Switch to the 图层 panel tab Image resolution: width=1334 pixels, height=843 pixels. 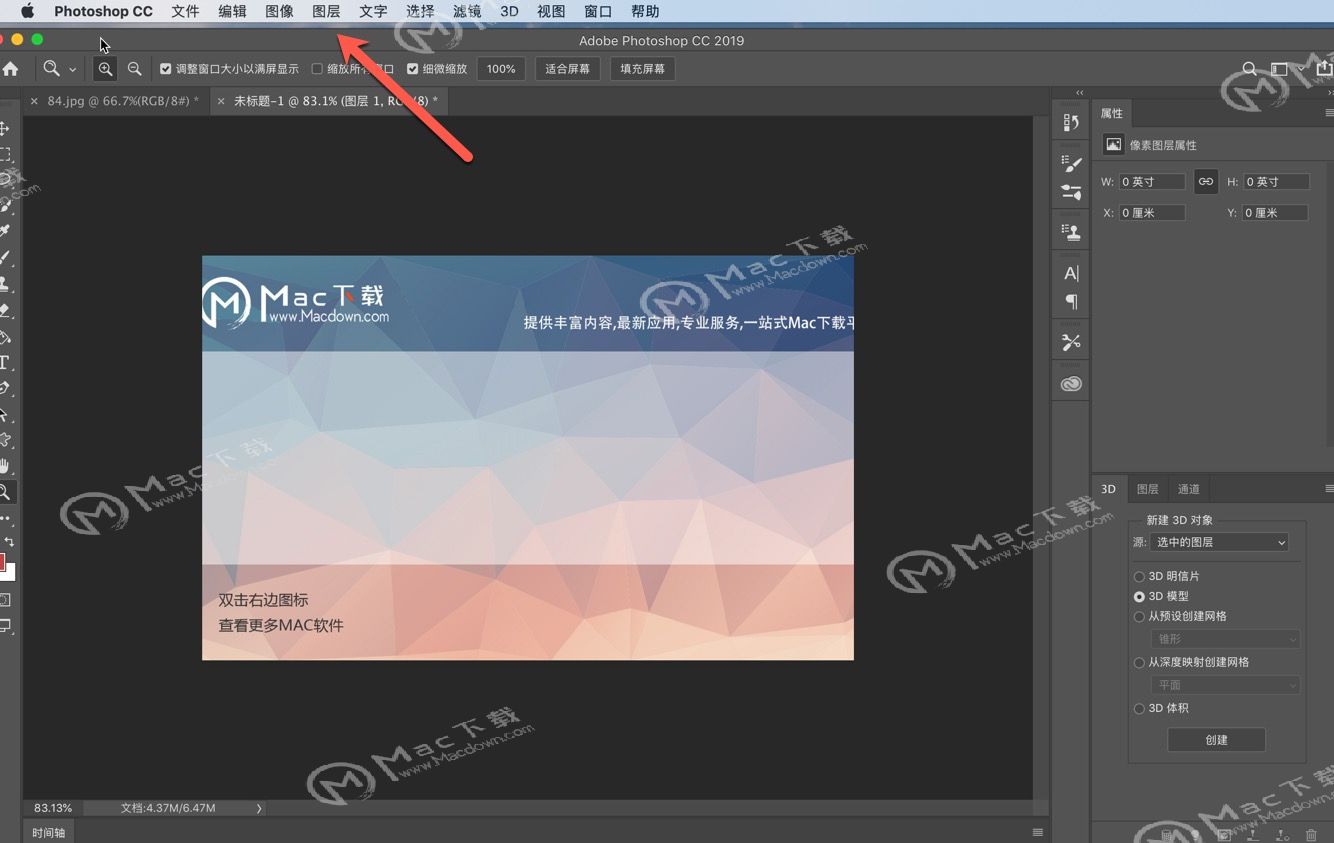coord(1147,489)
